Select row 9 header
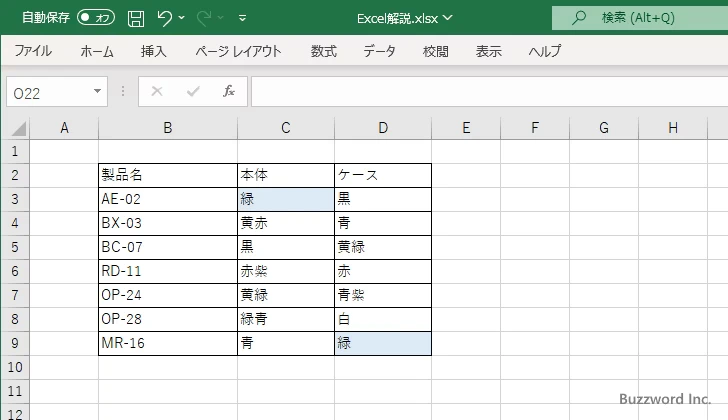The image size is (728, 420). 15,343
